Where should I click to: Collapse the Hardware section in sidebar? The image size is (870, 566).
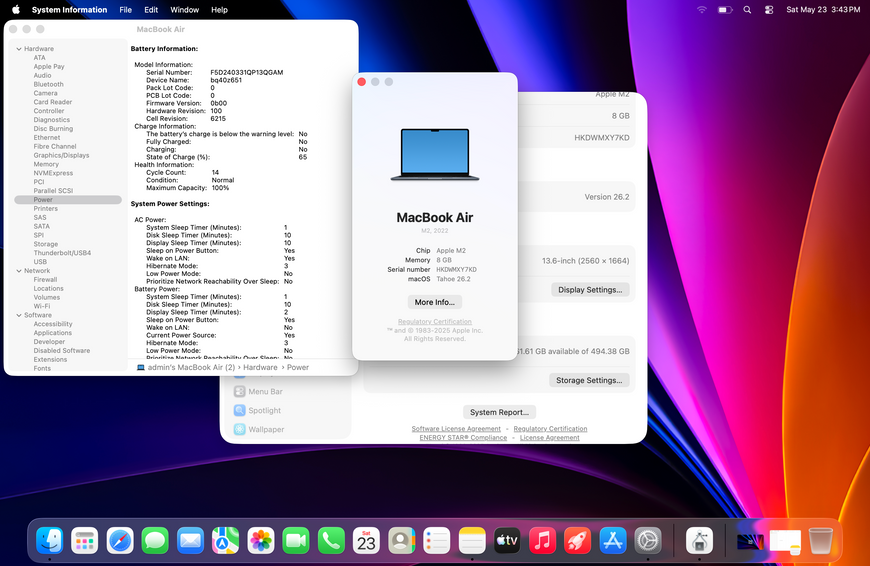(x=19, y=49)
